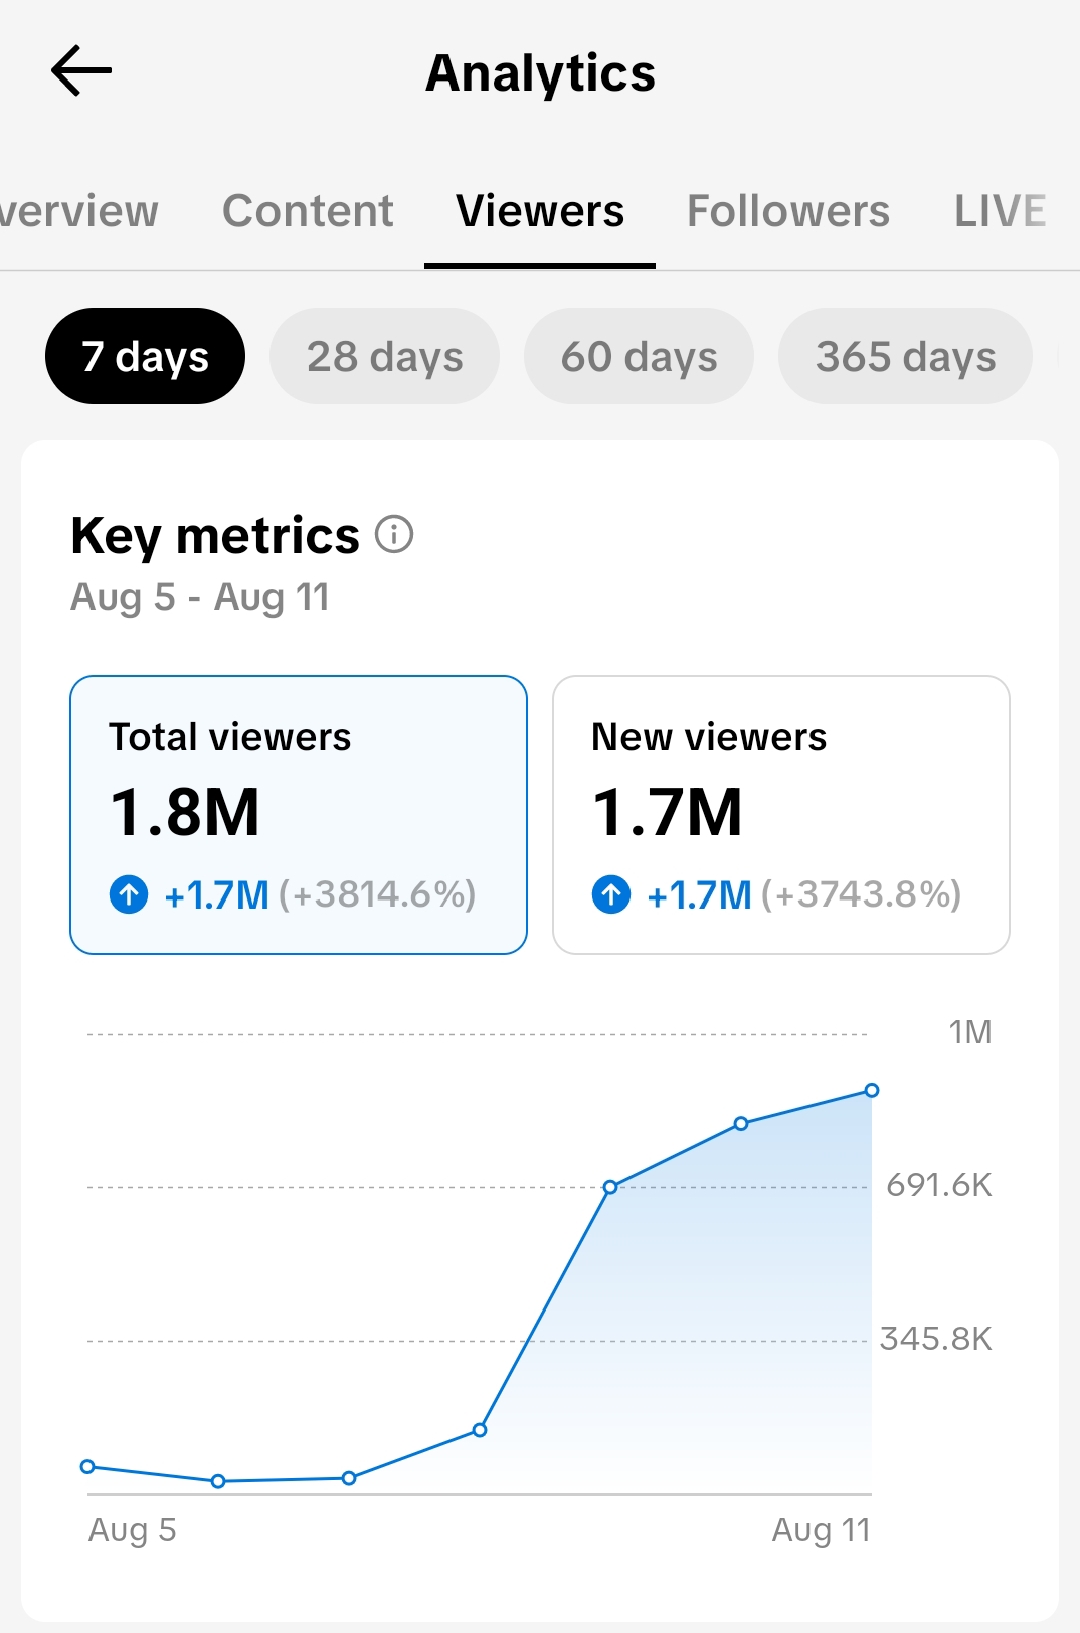Switch to the Overview tab
Screen dimensions: 1080x1633
(78, 211)
